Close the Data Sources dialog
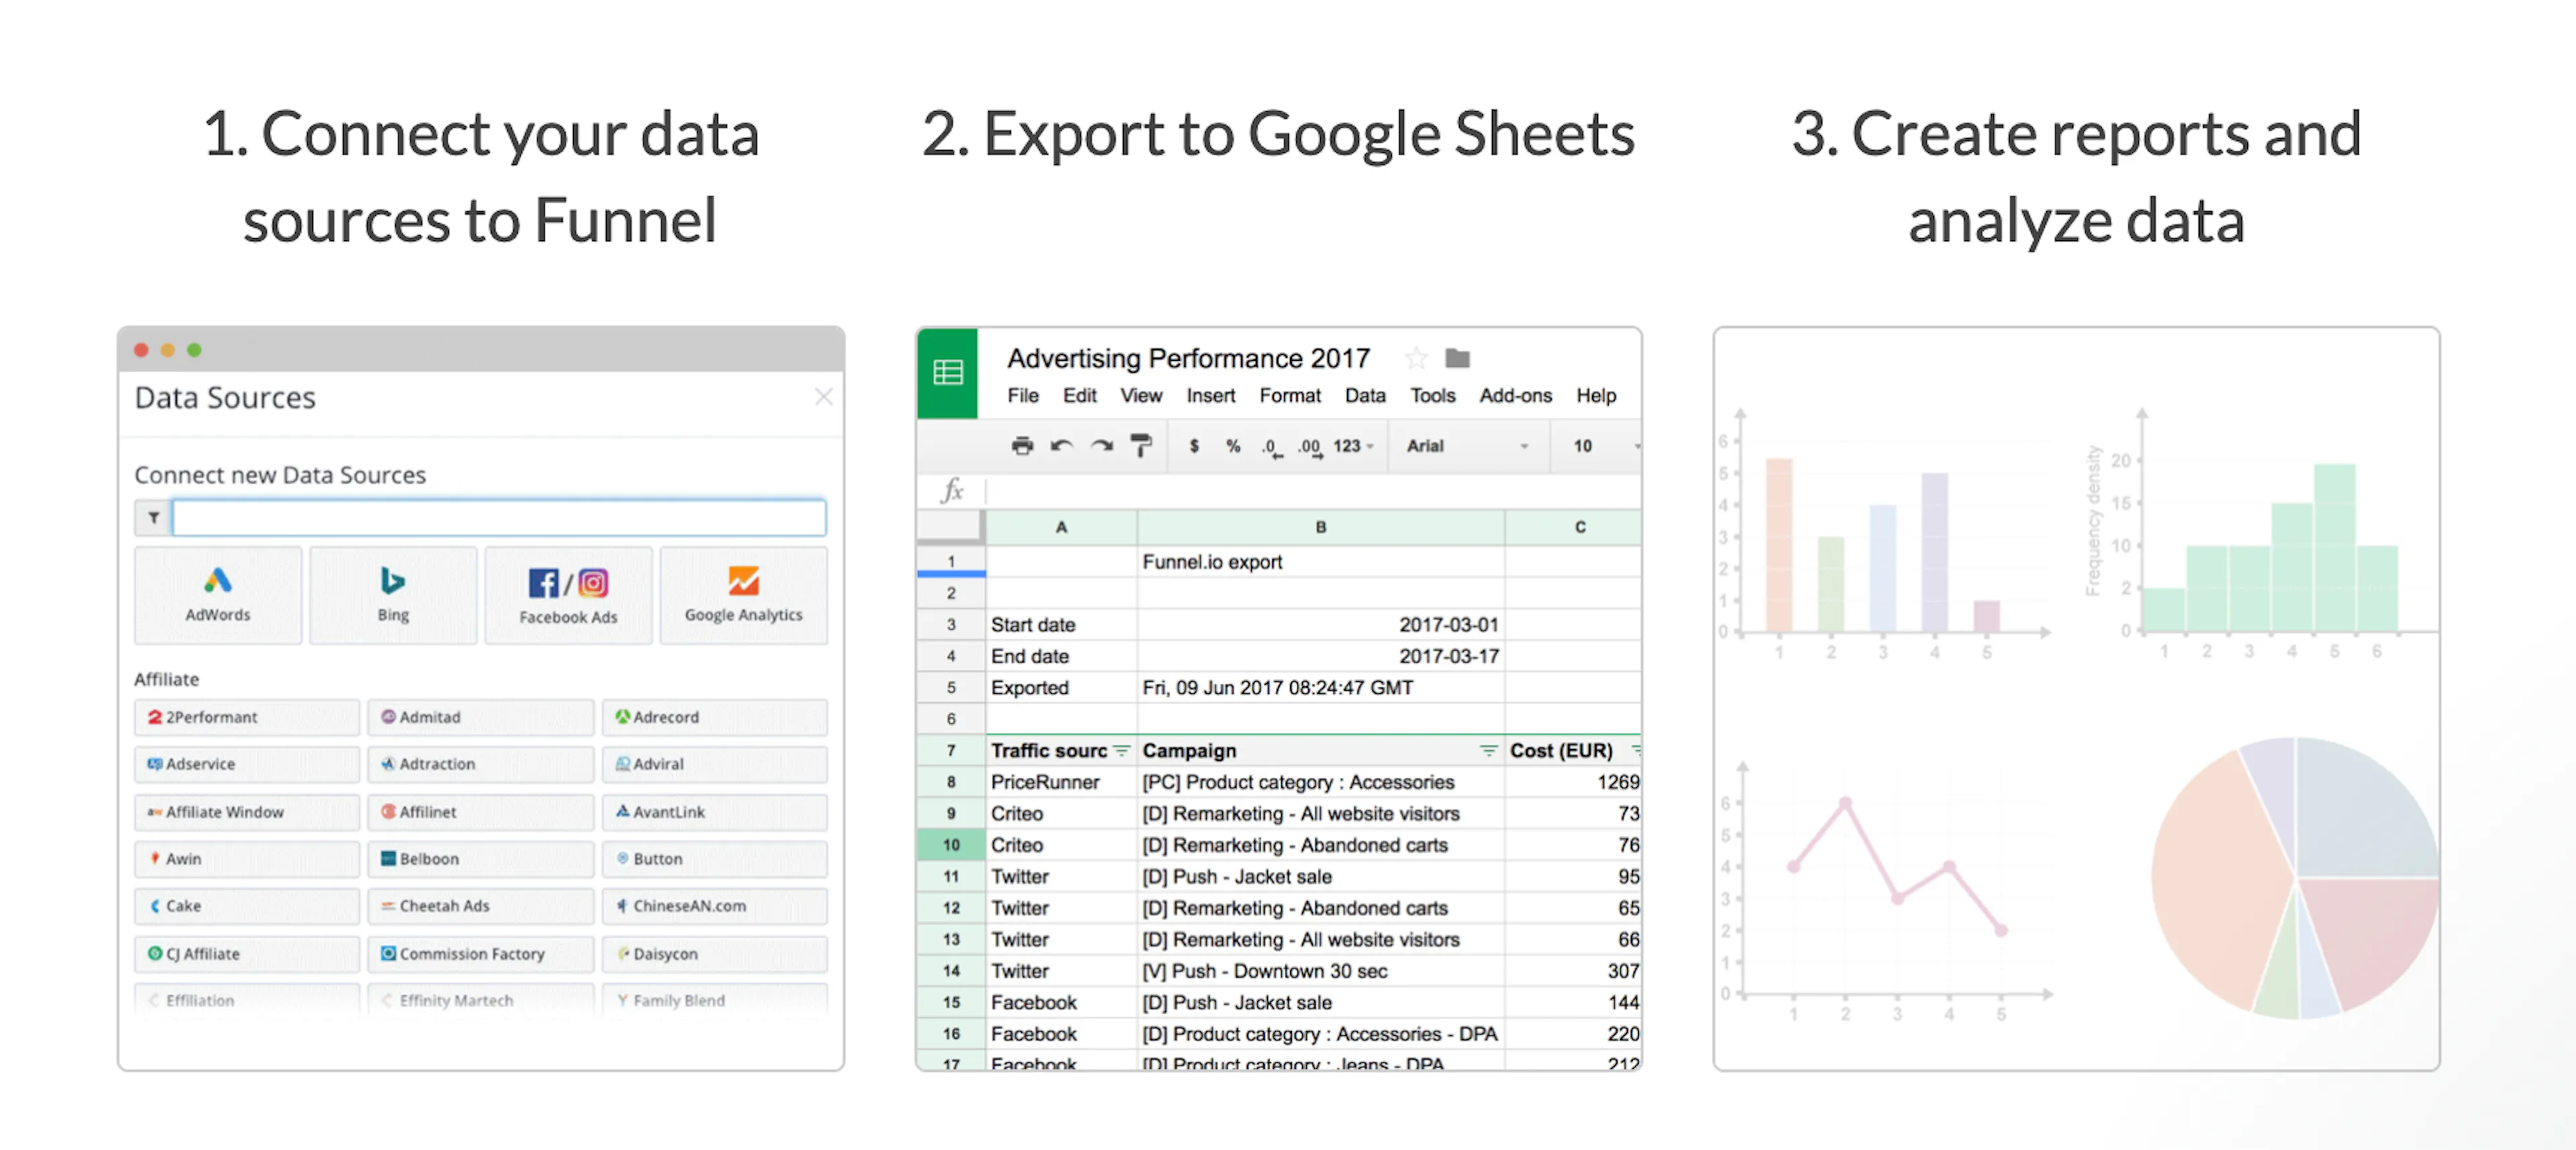Image resolution: width=2576 pixels, height=1150 pixels. tap(823, 397)
